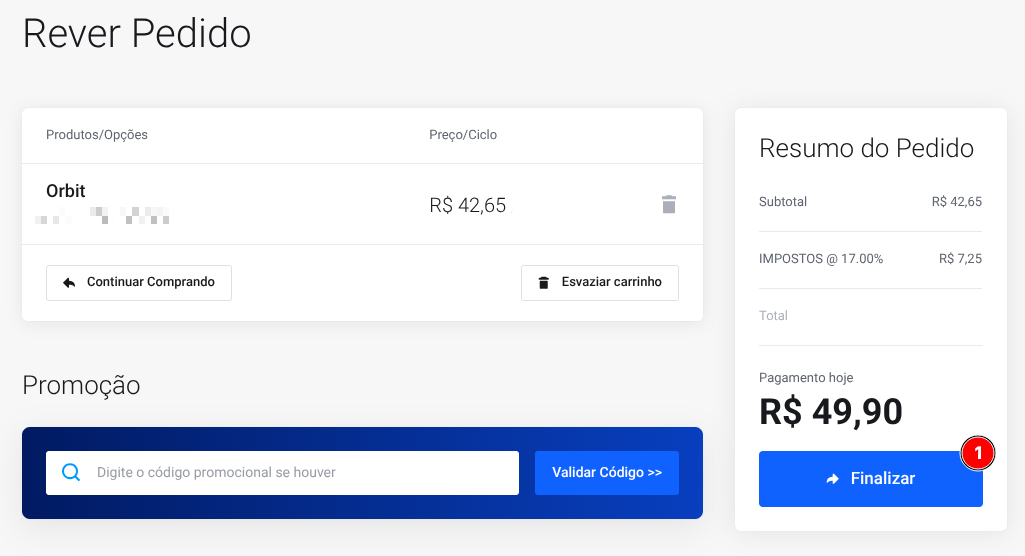This screenshot has height=556, width=1025.
Task: Click the Orbit row price R$ 42,65
Action: pos(468,206)
